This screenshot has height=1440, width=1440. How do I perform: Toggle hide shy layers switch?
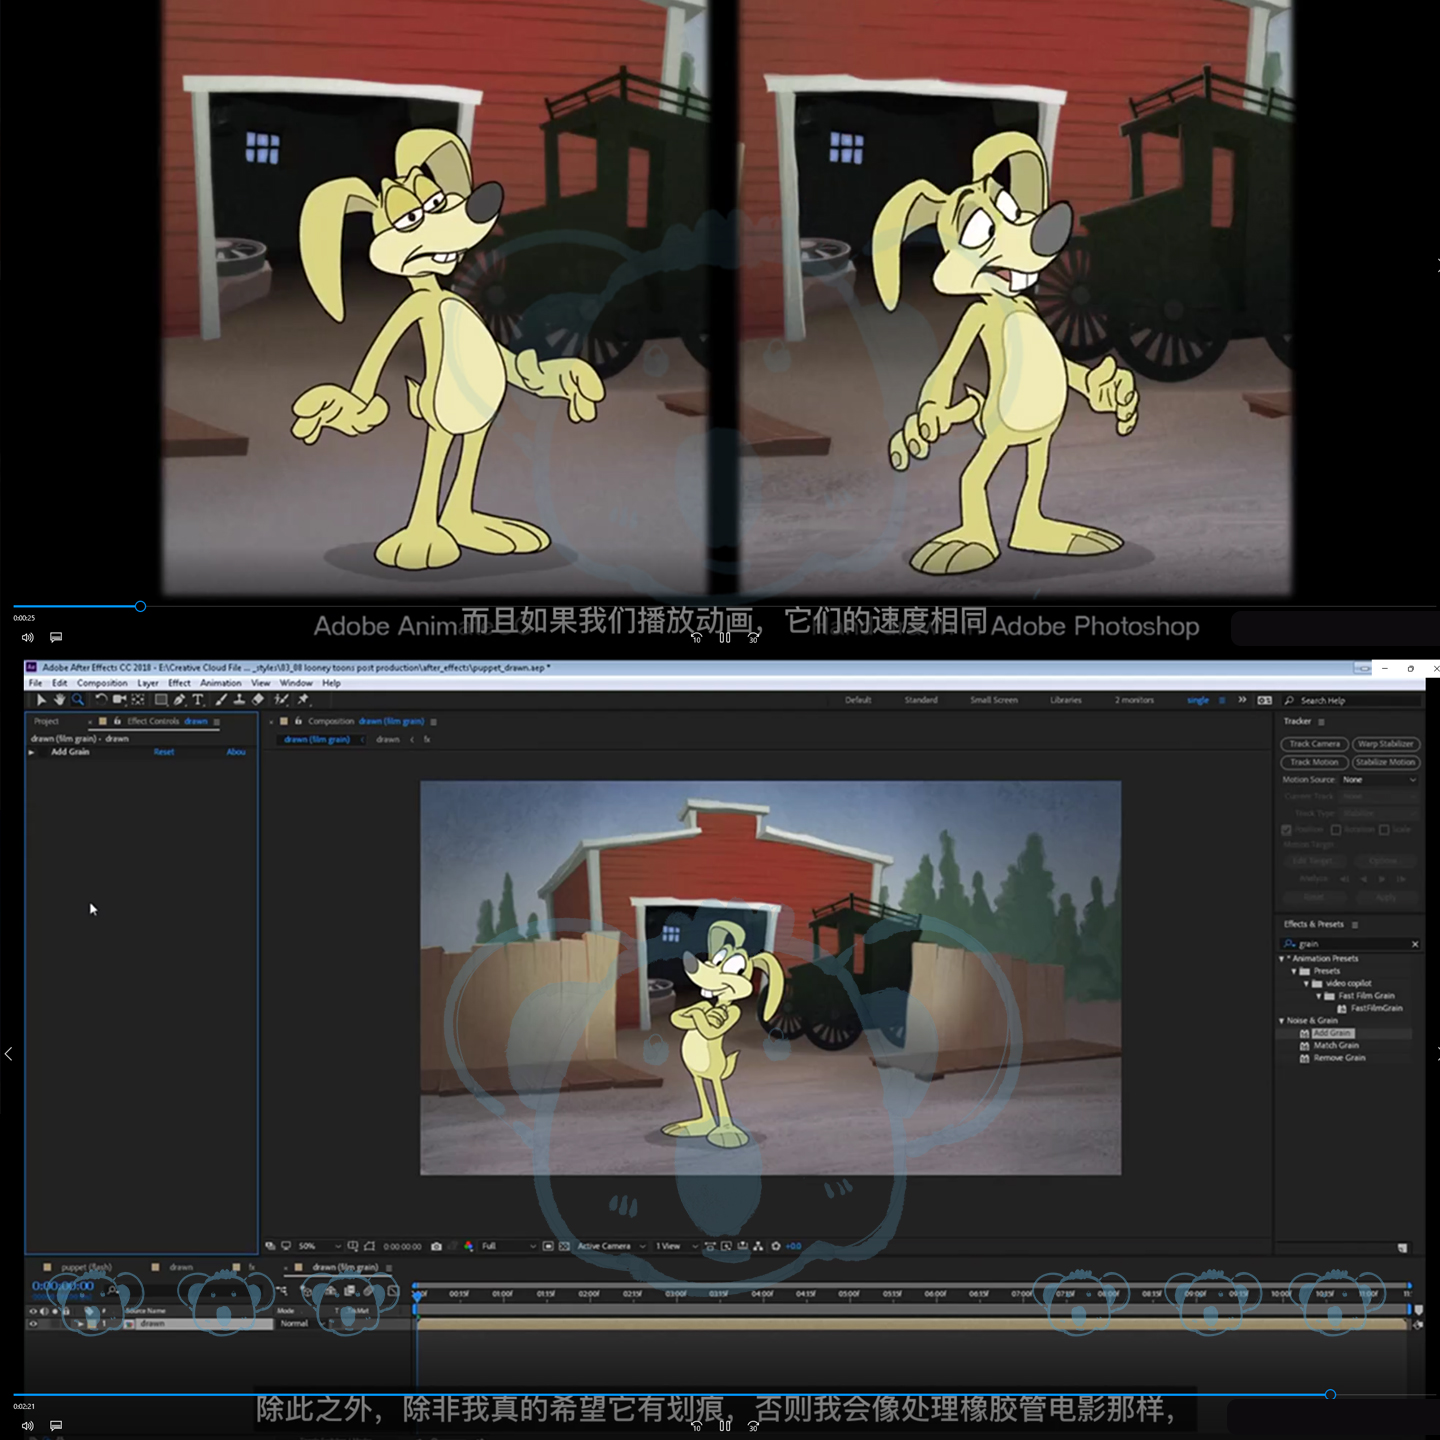(x=333, y=1291)
